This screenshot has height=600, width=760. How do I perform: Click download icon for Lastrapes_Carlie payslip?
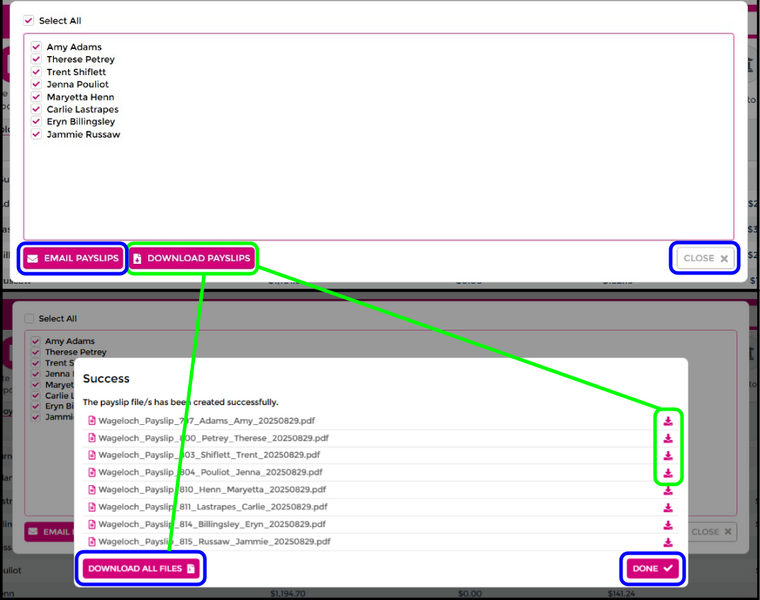(x=668, y=507)
